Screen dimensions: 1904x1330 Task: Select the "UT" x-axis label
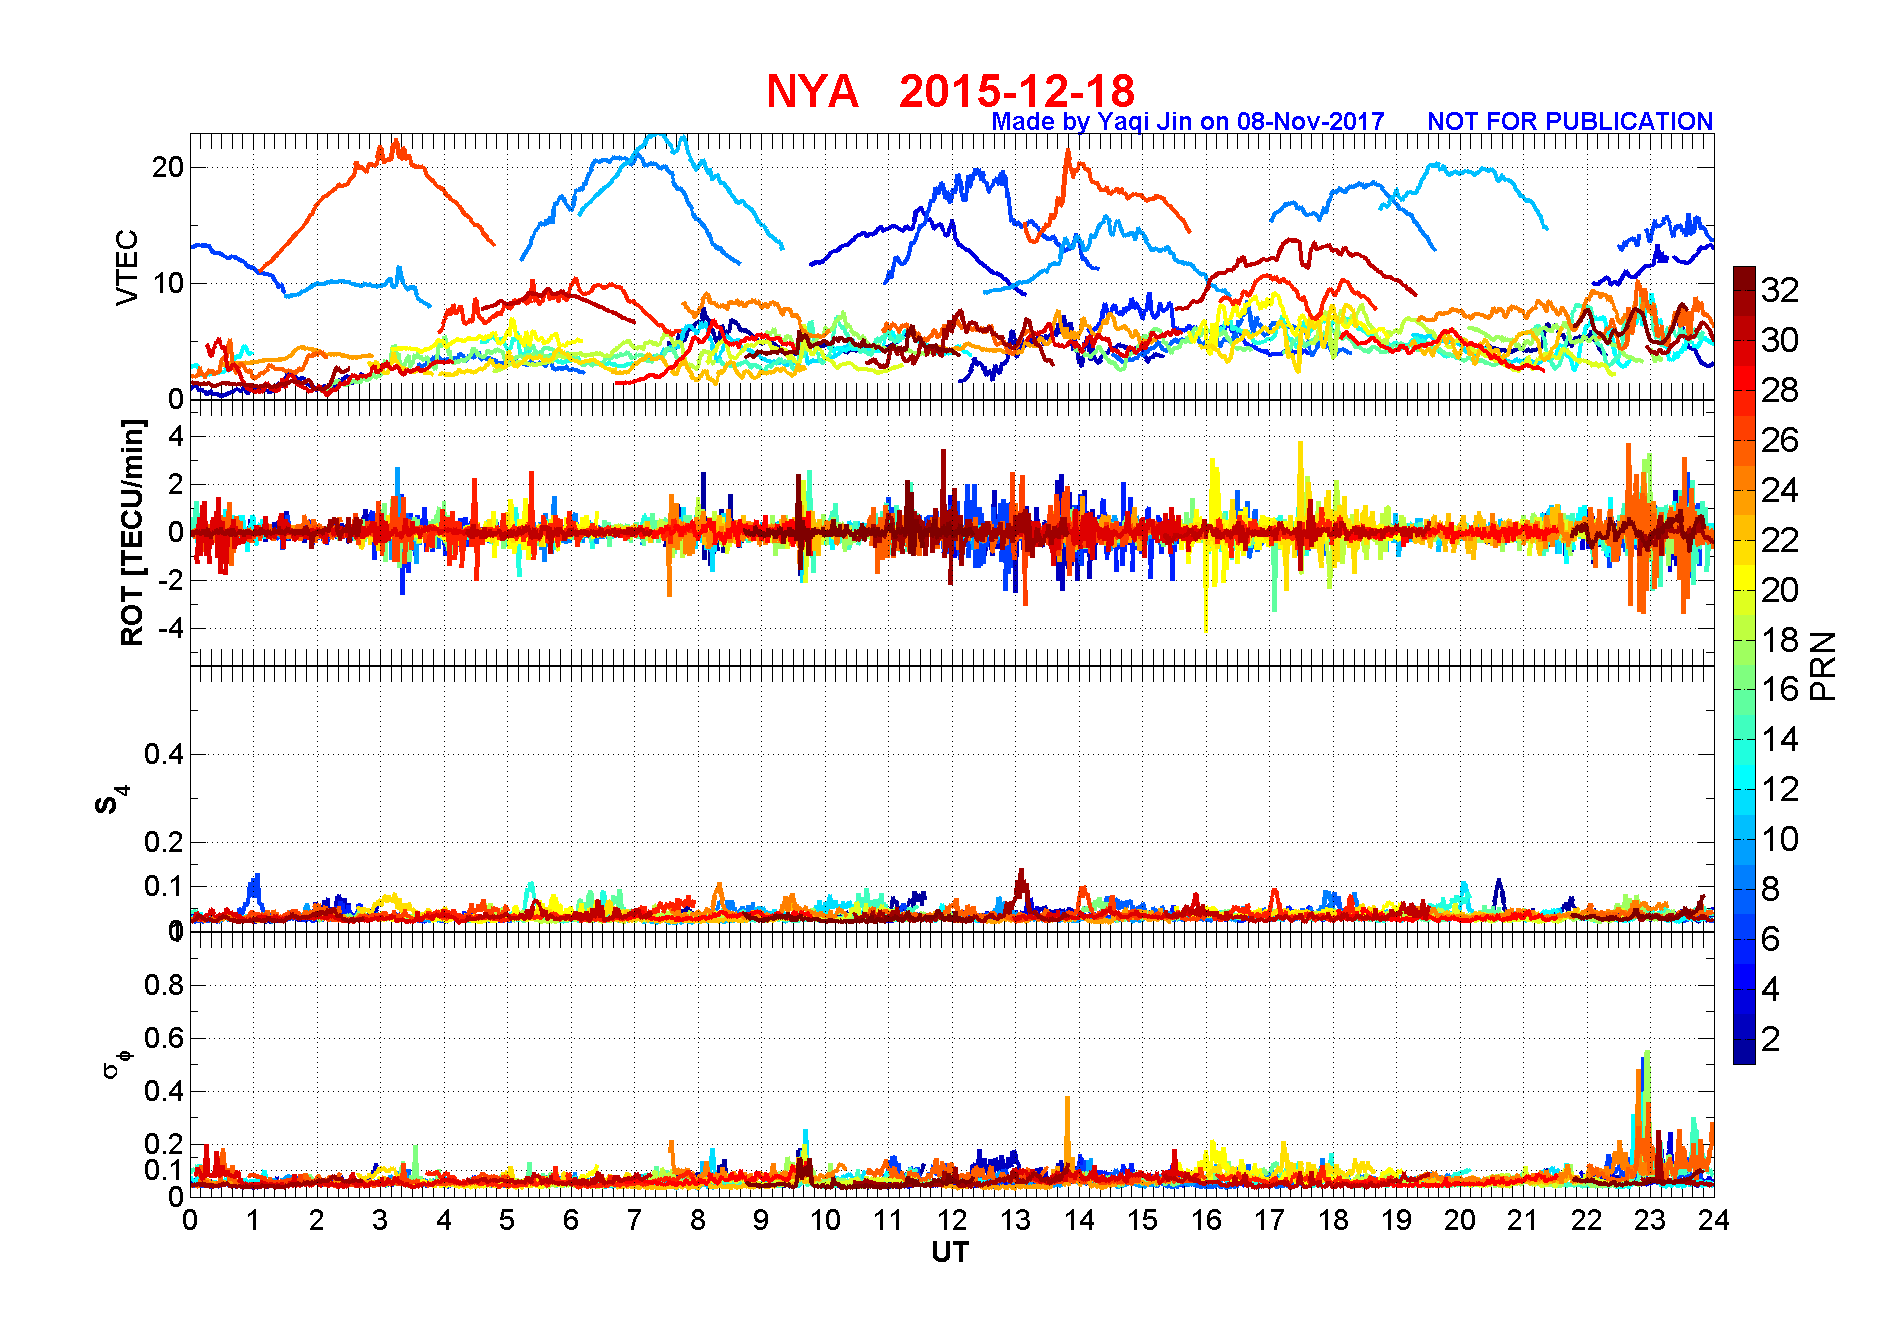coord(950,1252)
